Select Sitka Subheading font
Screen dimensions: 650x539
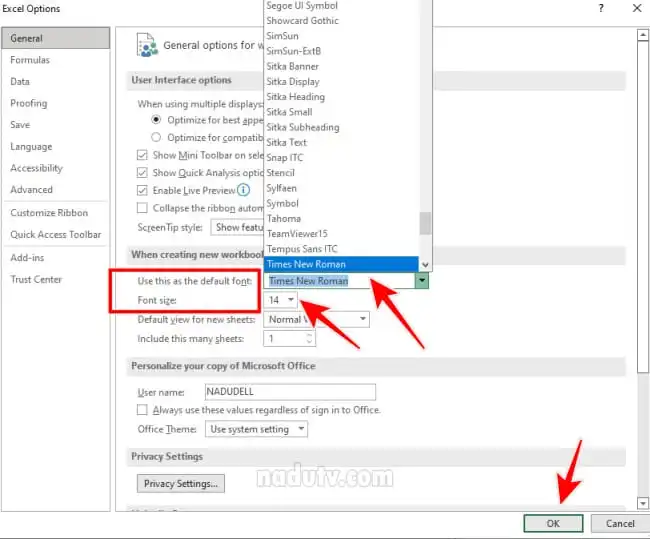click(x=341, y=127)
